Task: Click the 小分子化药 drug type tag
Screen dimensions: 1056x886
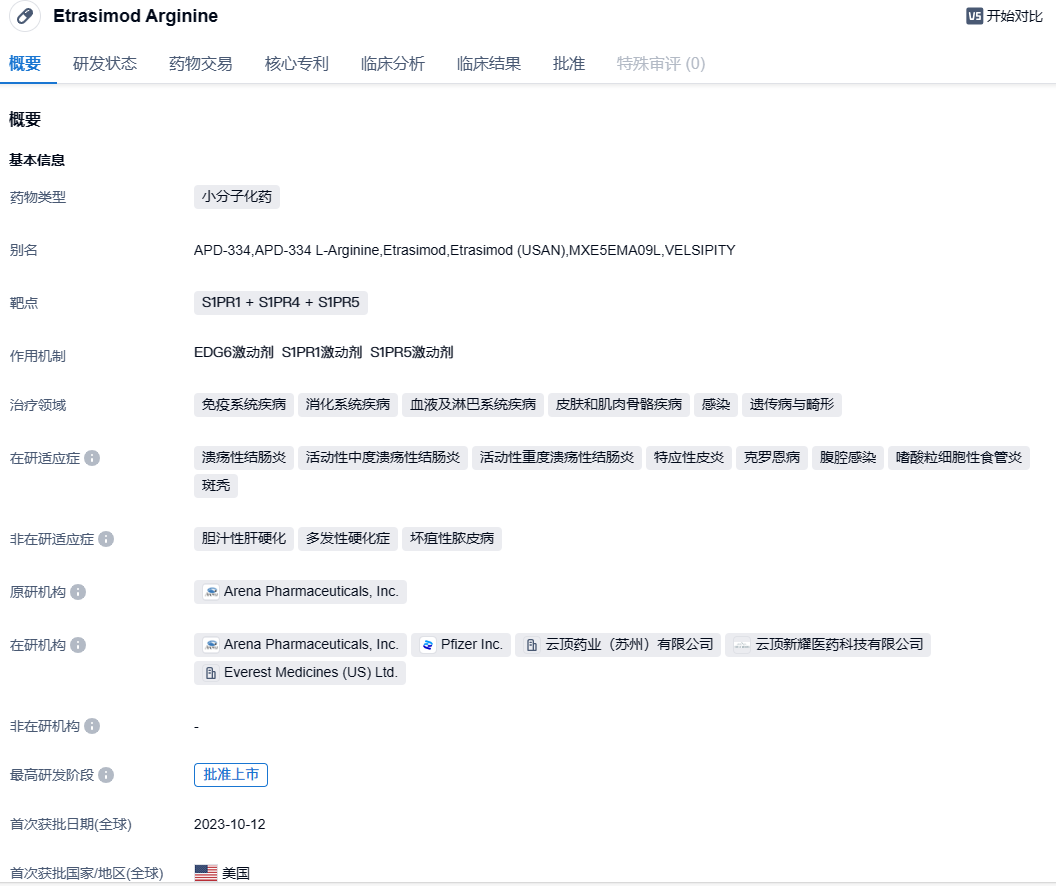Action: pos(237,197)
